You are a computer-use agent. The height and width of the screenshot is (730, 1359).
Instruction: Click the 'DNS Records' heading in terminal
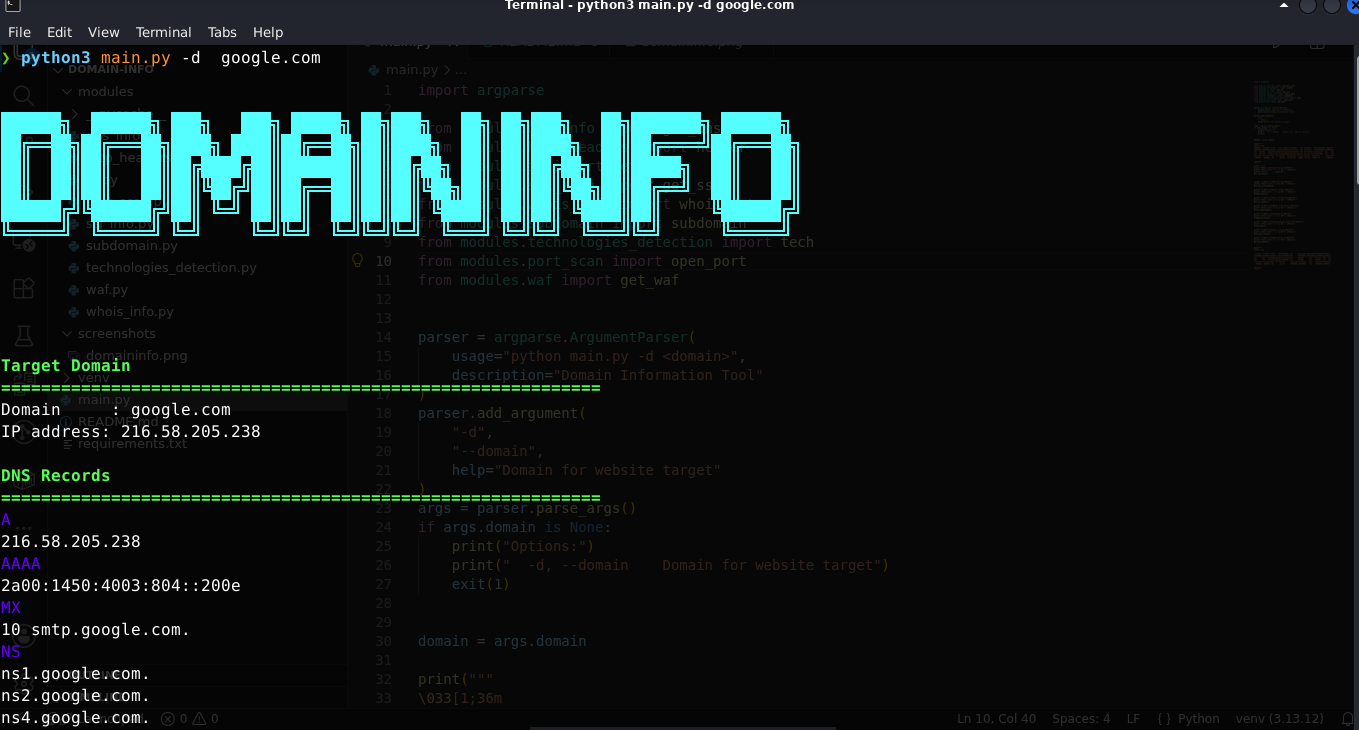56,475
